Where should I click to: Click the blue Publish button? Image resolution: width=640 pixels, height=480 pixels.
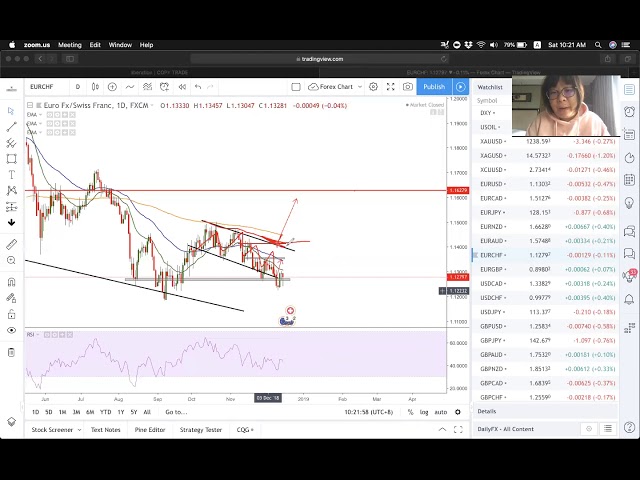(434, 87)
